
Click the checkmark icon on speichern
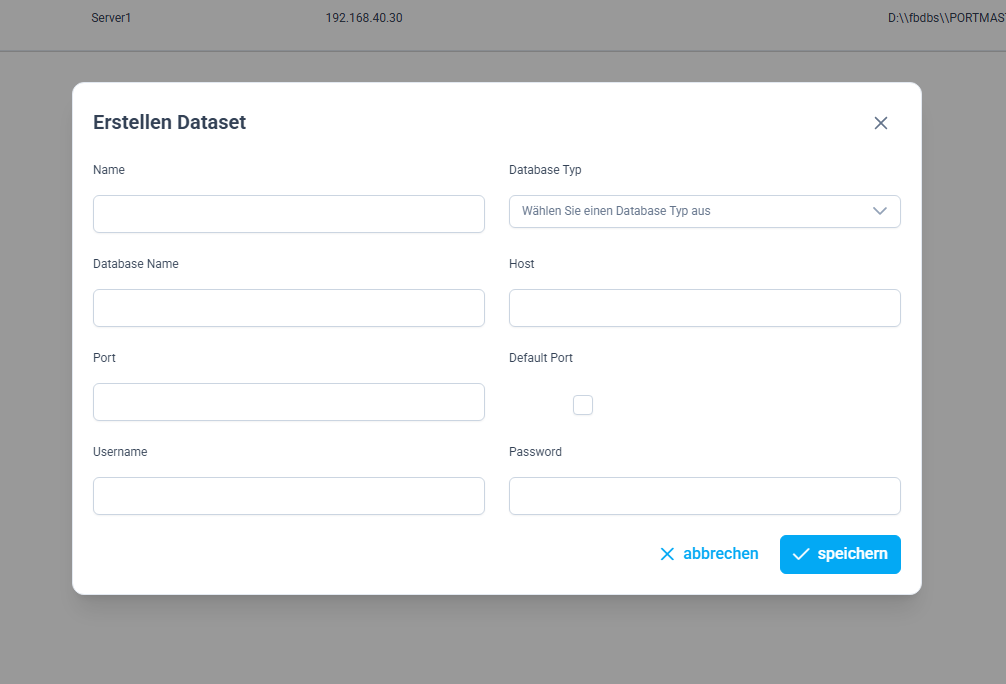800,554
